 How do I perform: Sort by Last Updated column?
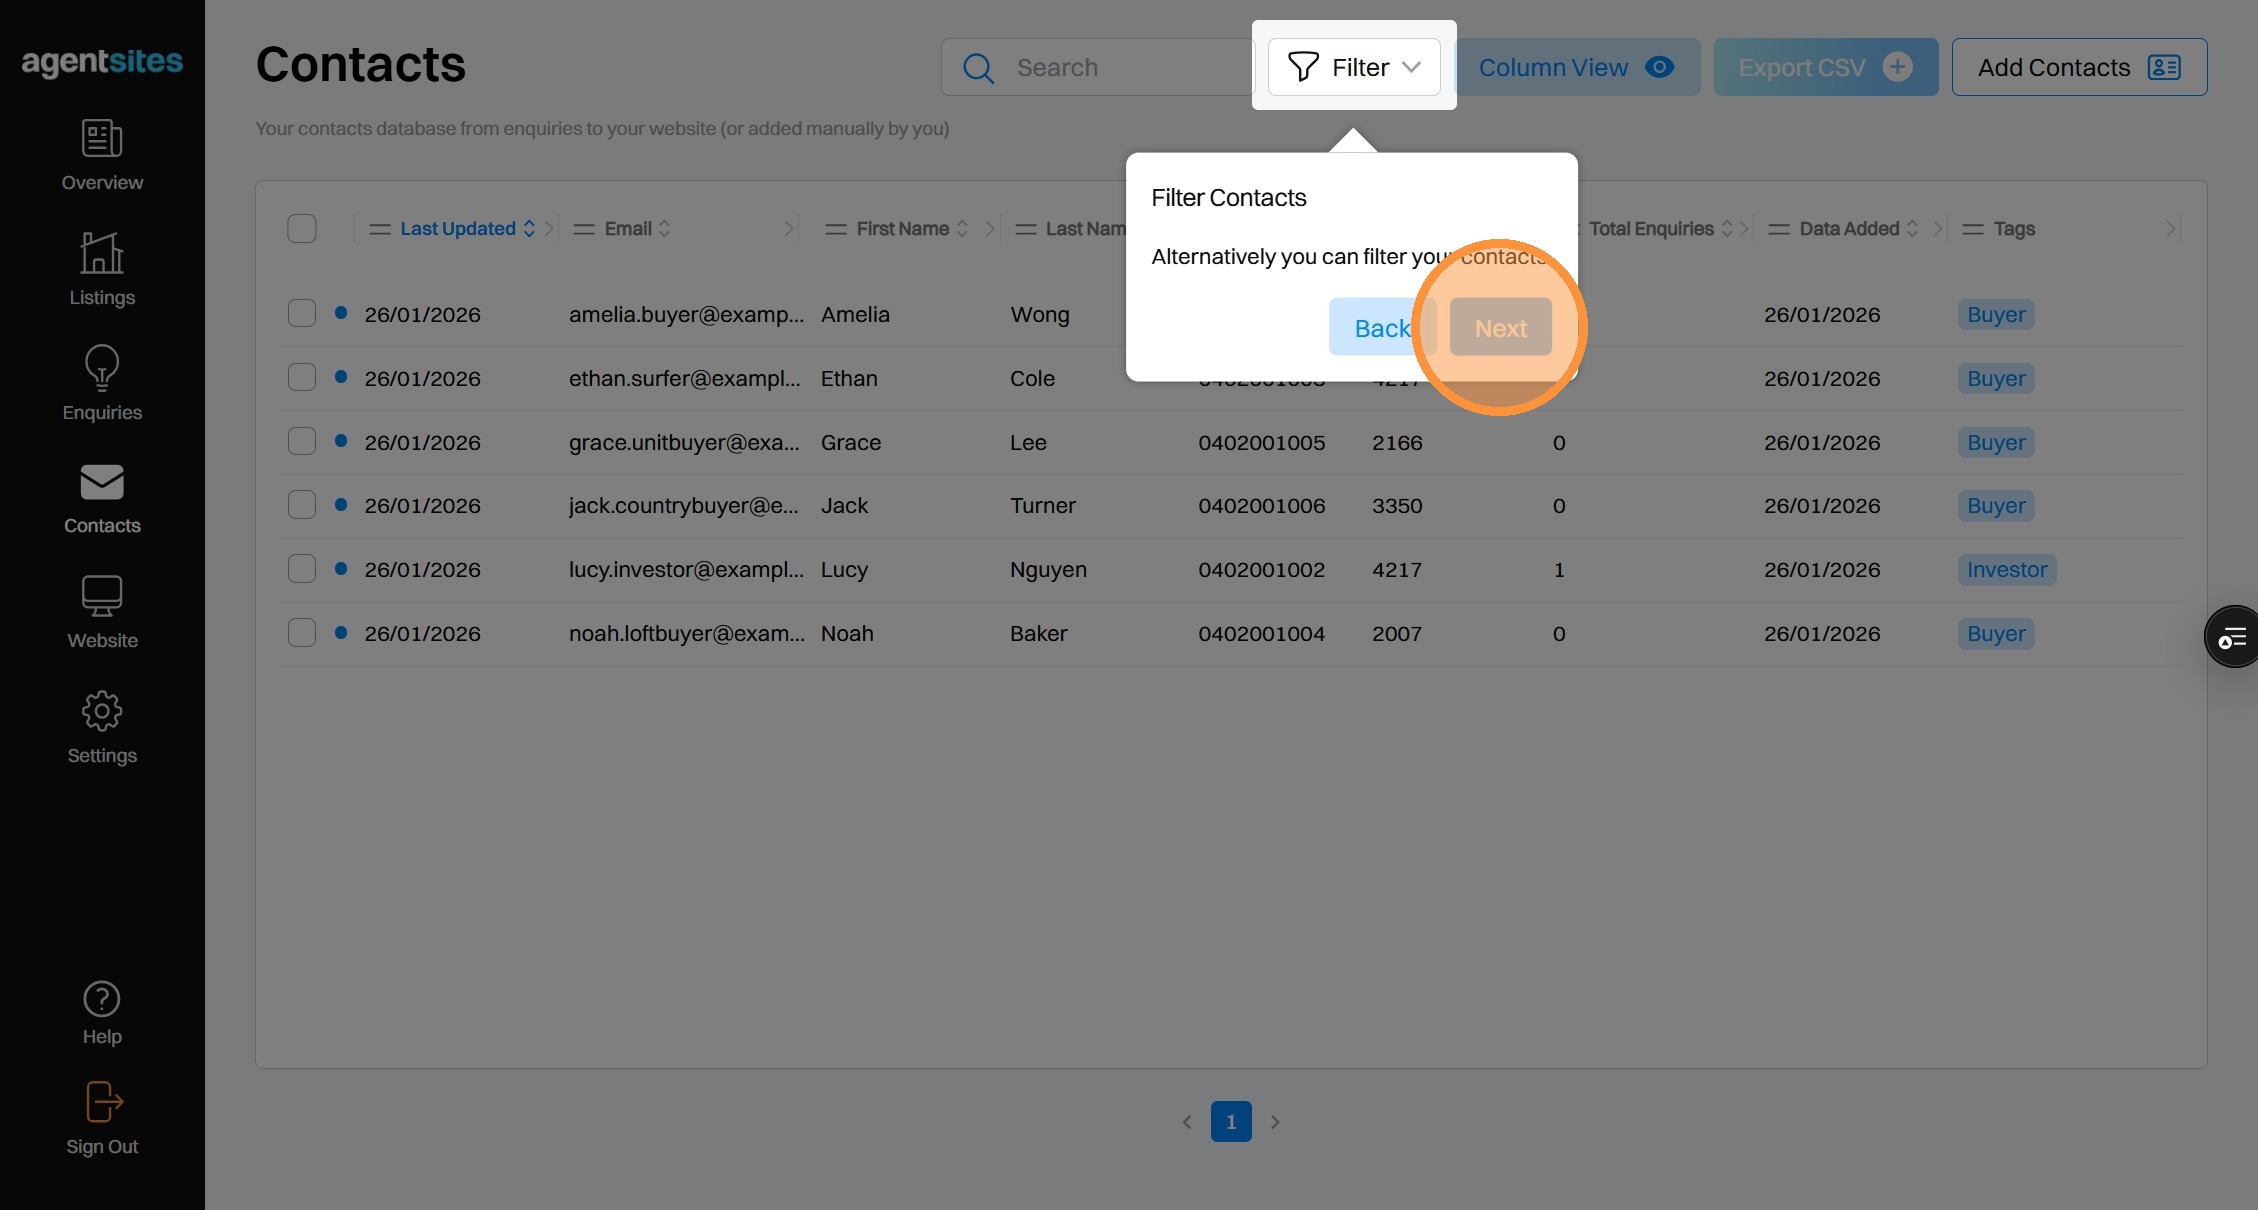pos(458,229)
